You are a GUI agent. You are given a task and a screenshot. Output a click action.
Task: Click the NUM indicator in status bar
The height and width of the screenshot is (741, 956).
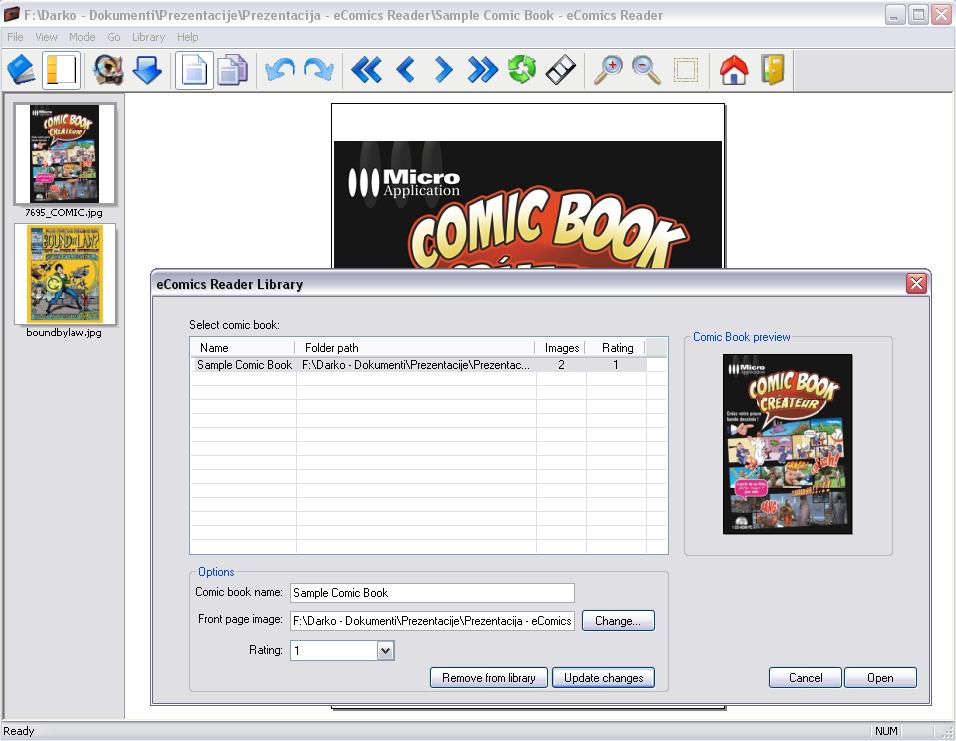pos(886,731)
